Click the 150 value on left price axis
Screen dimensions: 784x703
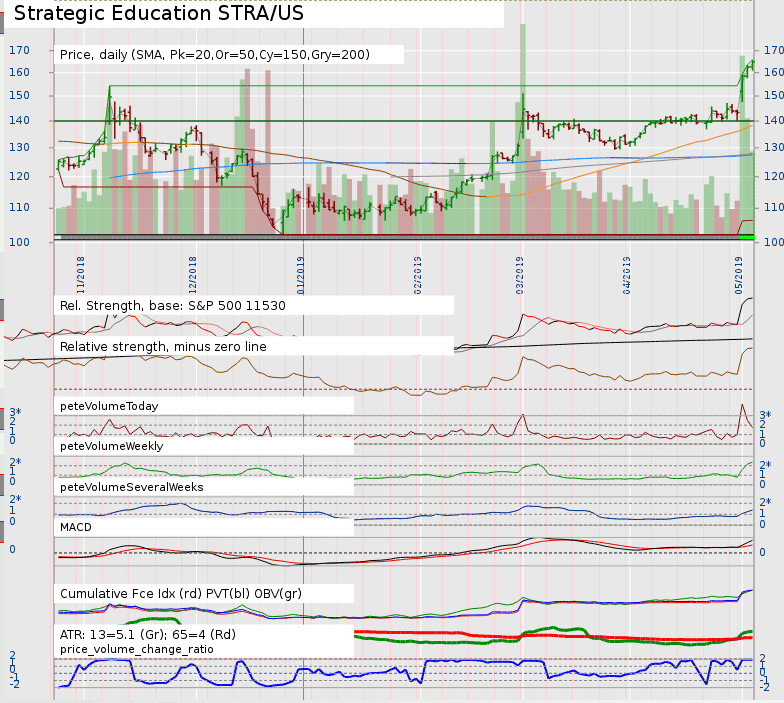click(x=19, y=95)
